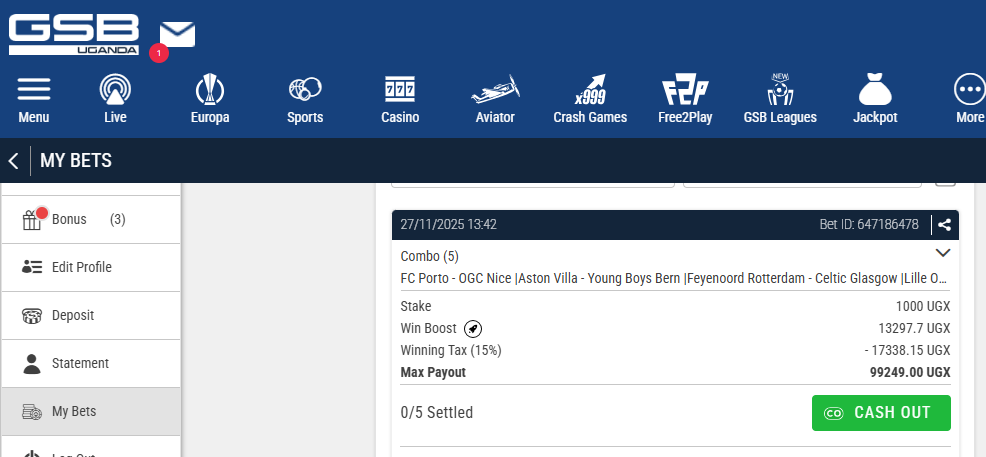This screenshot has width=986, height=457.
Task: Open Statement in the sidebar
Action: click(80, 363)
